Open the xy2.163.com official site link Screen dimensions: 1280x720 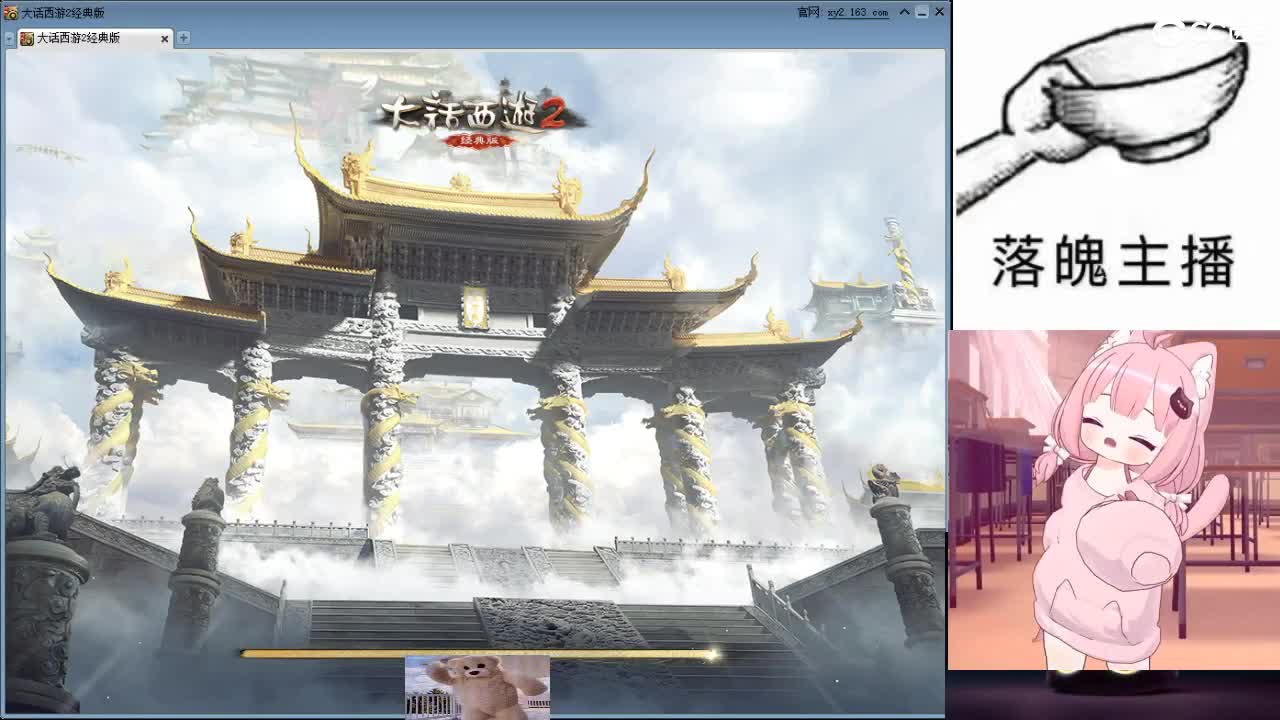858,12
